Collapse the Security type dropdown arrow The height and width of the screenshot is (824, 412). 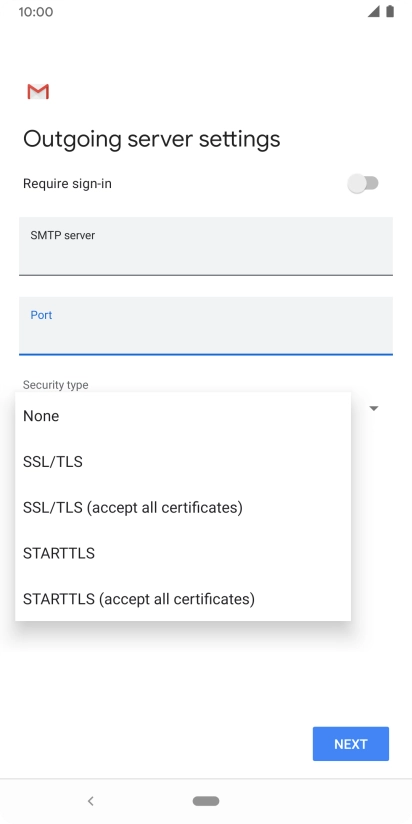point(374,408)
